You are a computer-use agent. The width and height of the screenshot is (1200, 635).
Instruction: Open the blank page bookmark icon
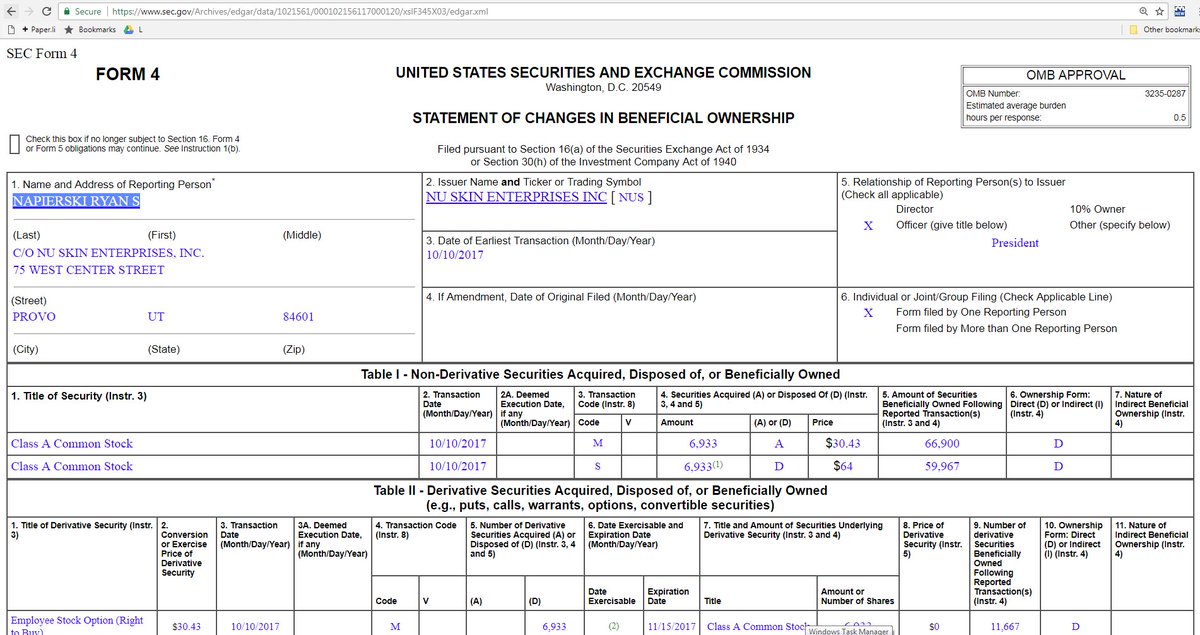9,30
